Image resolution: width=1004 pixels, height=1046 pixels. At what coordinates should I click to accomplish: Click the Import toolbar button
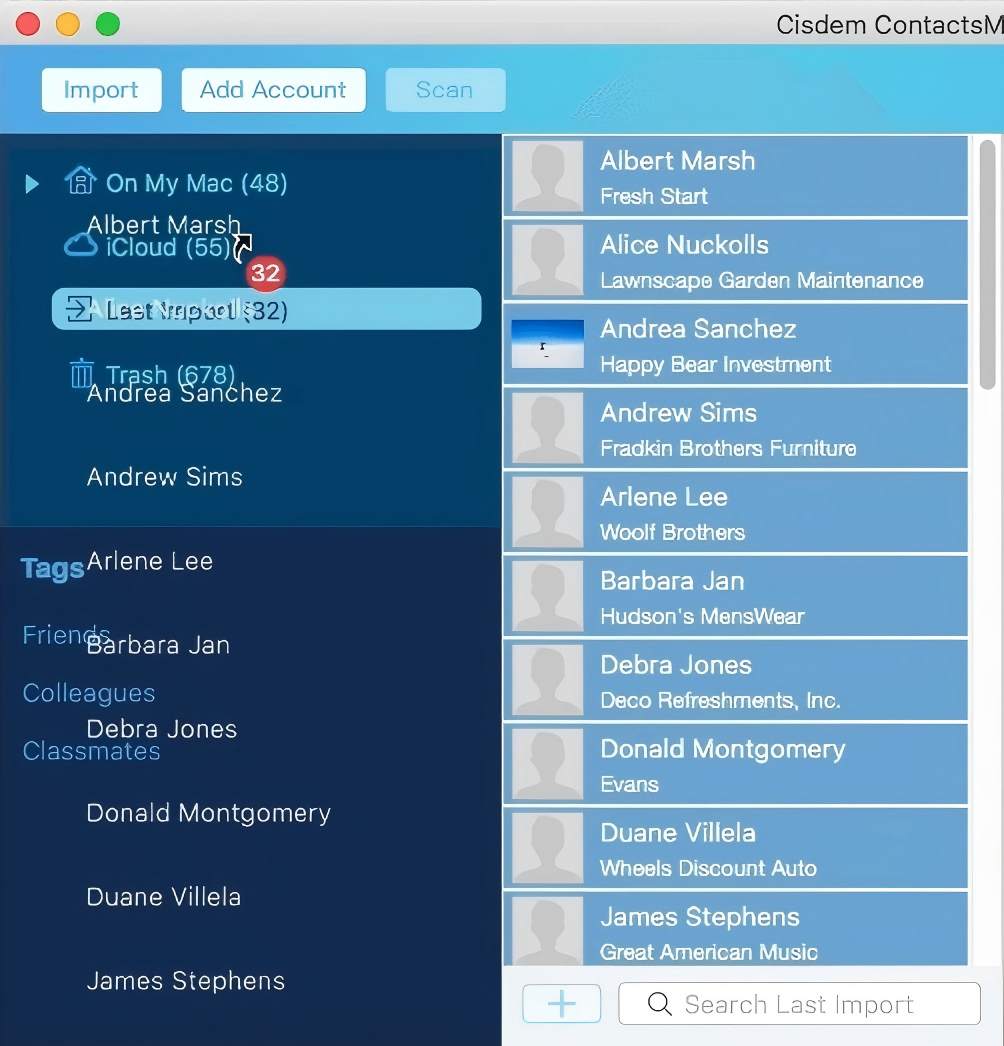tap(100, 89)
